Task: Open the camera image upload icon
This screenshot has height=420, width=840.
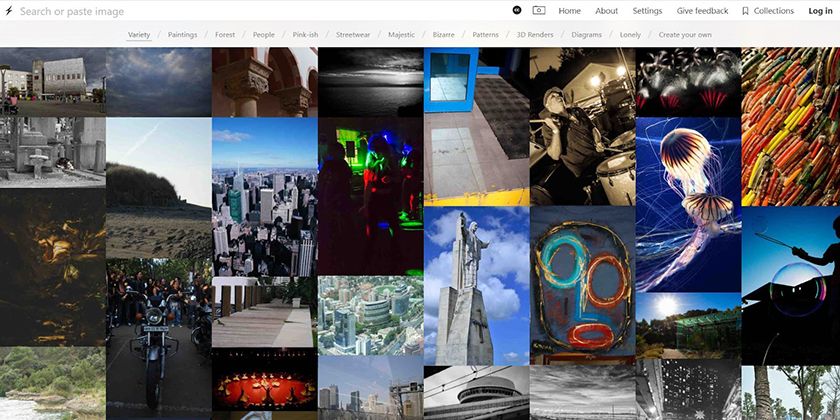Action: (538, 10)
